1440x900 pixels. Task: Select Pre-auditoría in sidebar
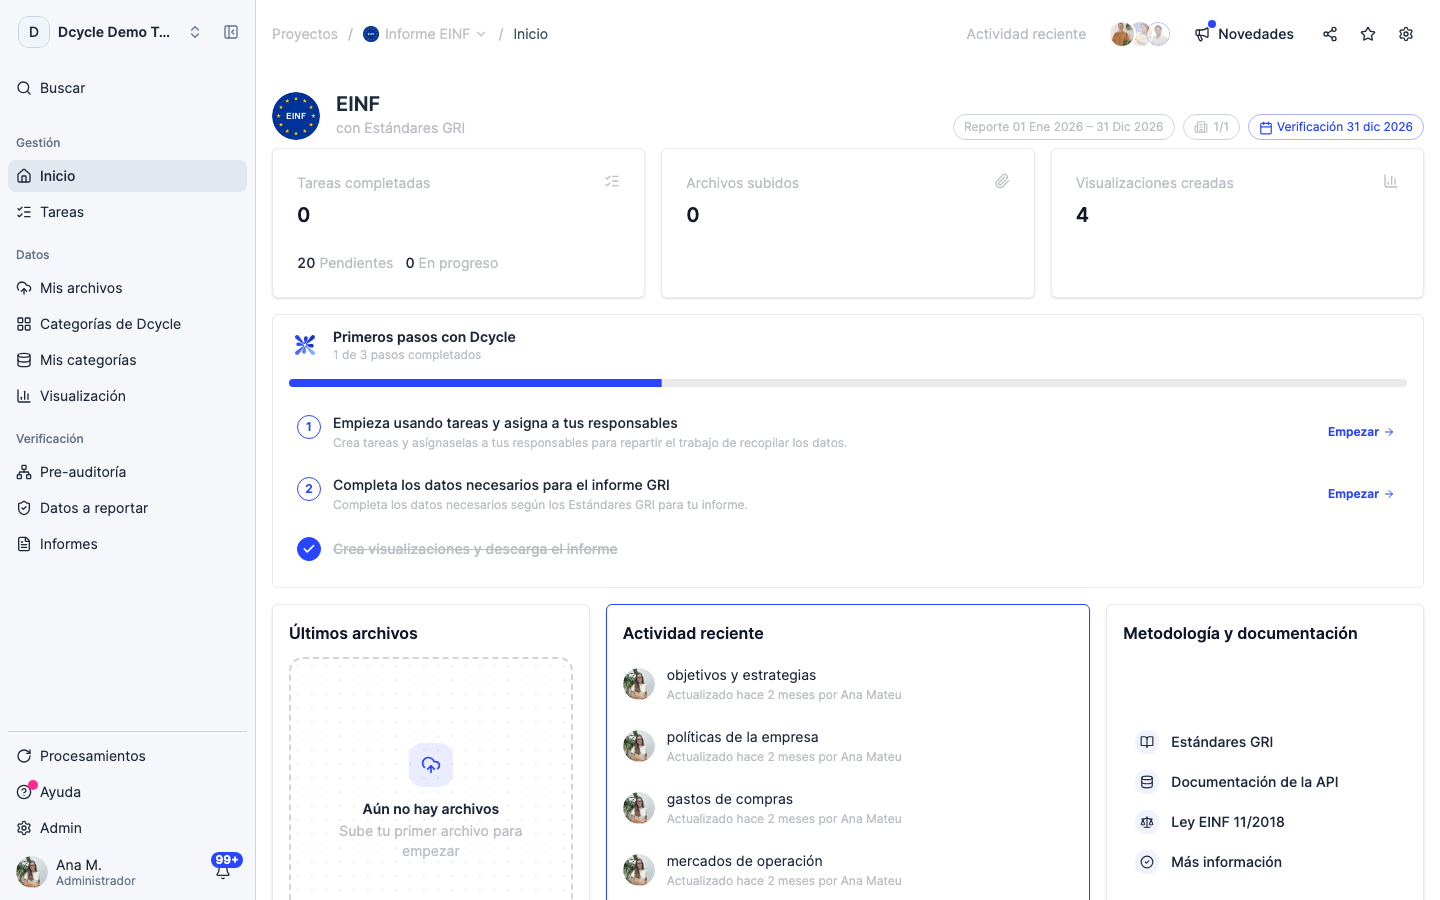pyautogui.click(x=127, y=472)
